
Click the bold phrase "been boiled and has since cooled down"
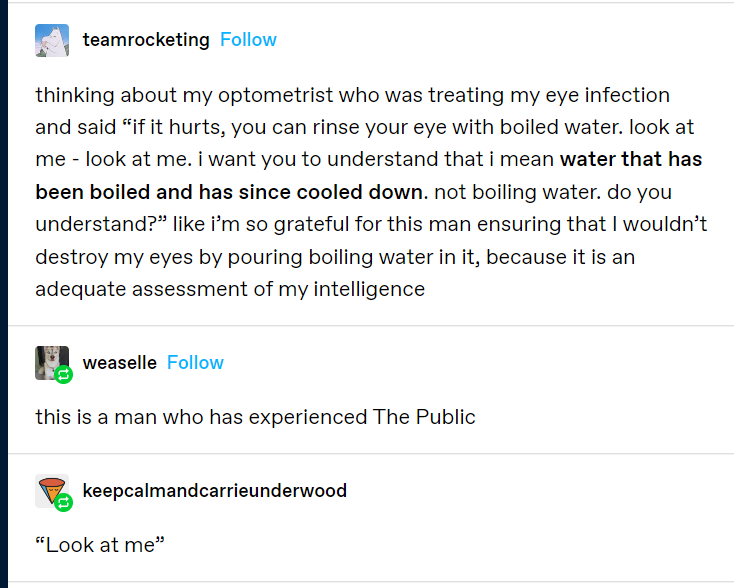(x=230, y=192)
